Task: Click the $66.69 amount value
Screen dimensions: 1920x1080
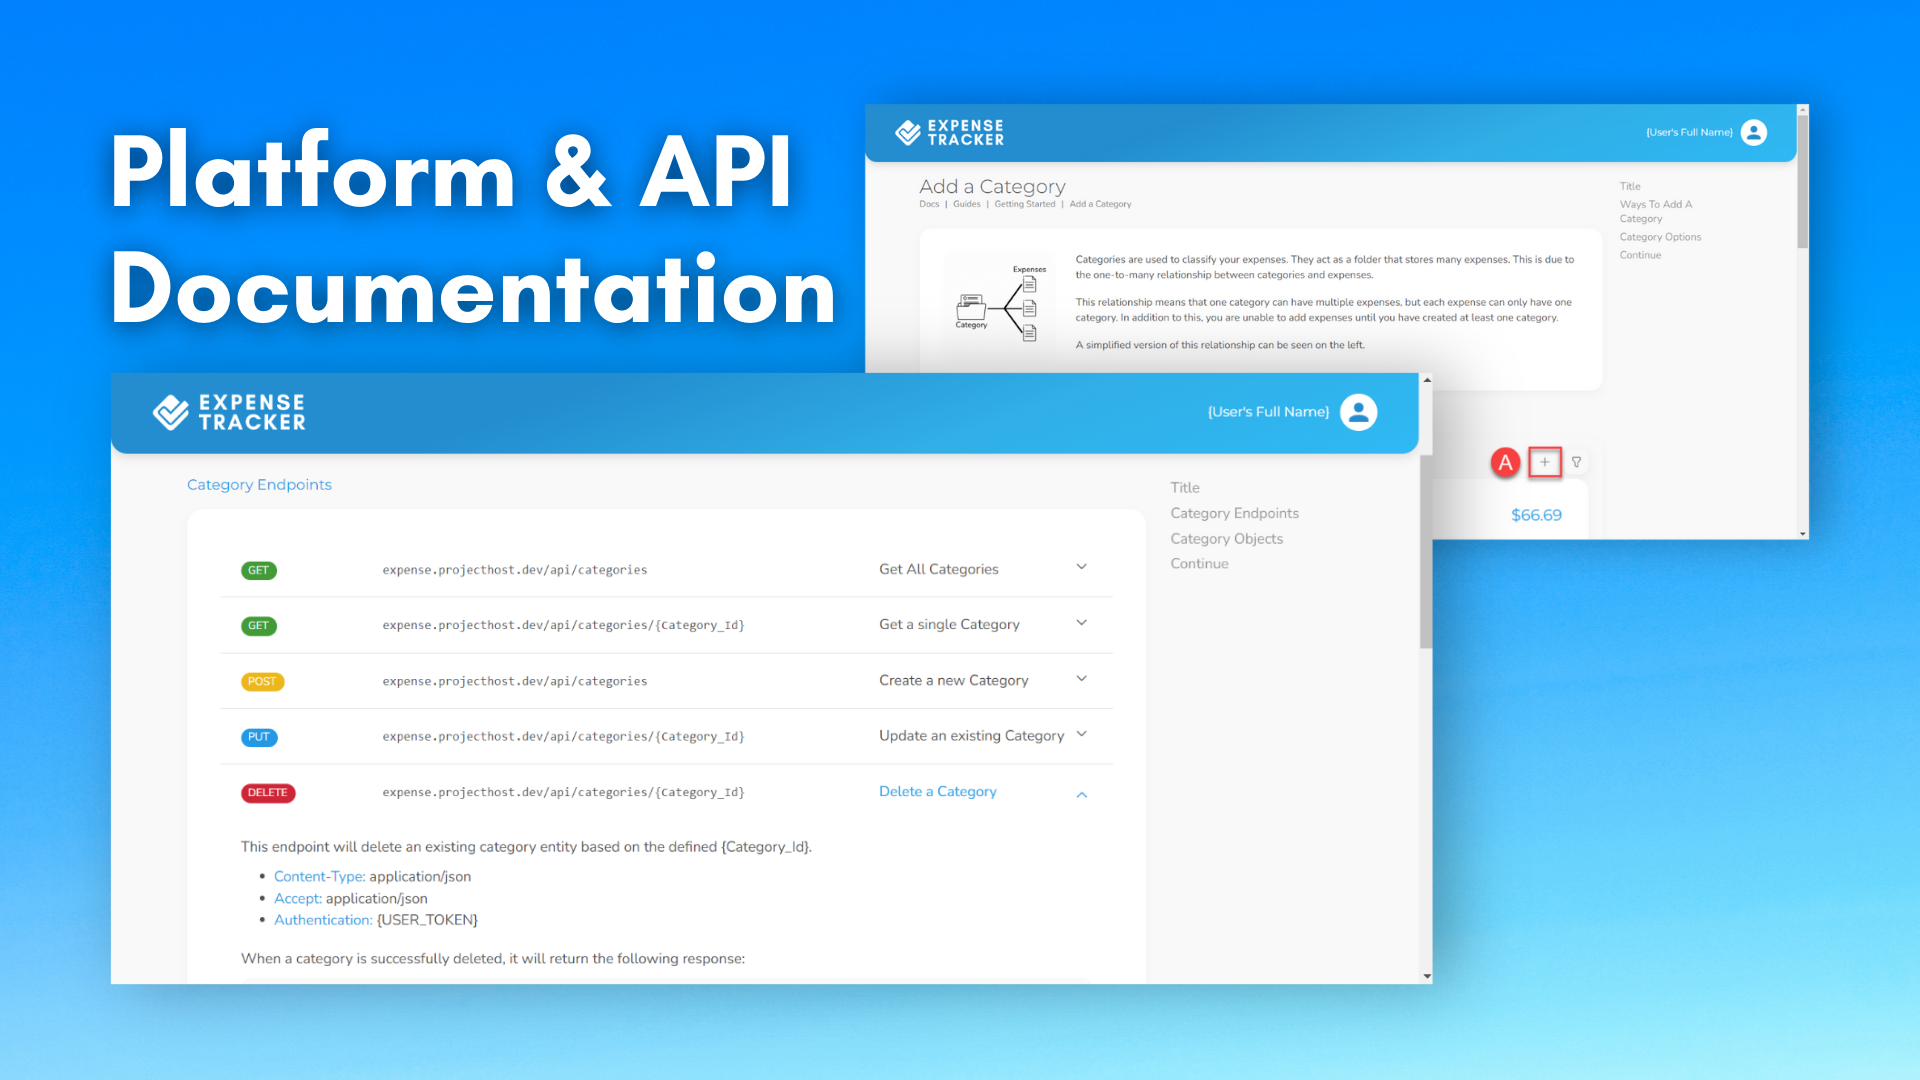Action: (1536, 515)
